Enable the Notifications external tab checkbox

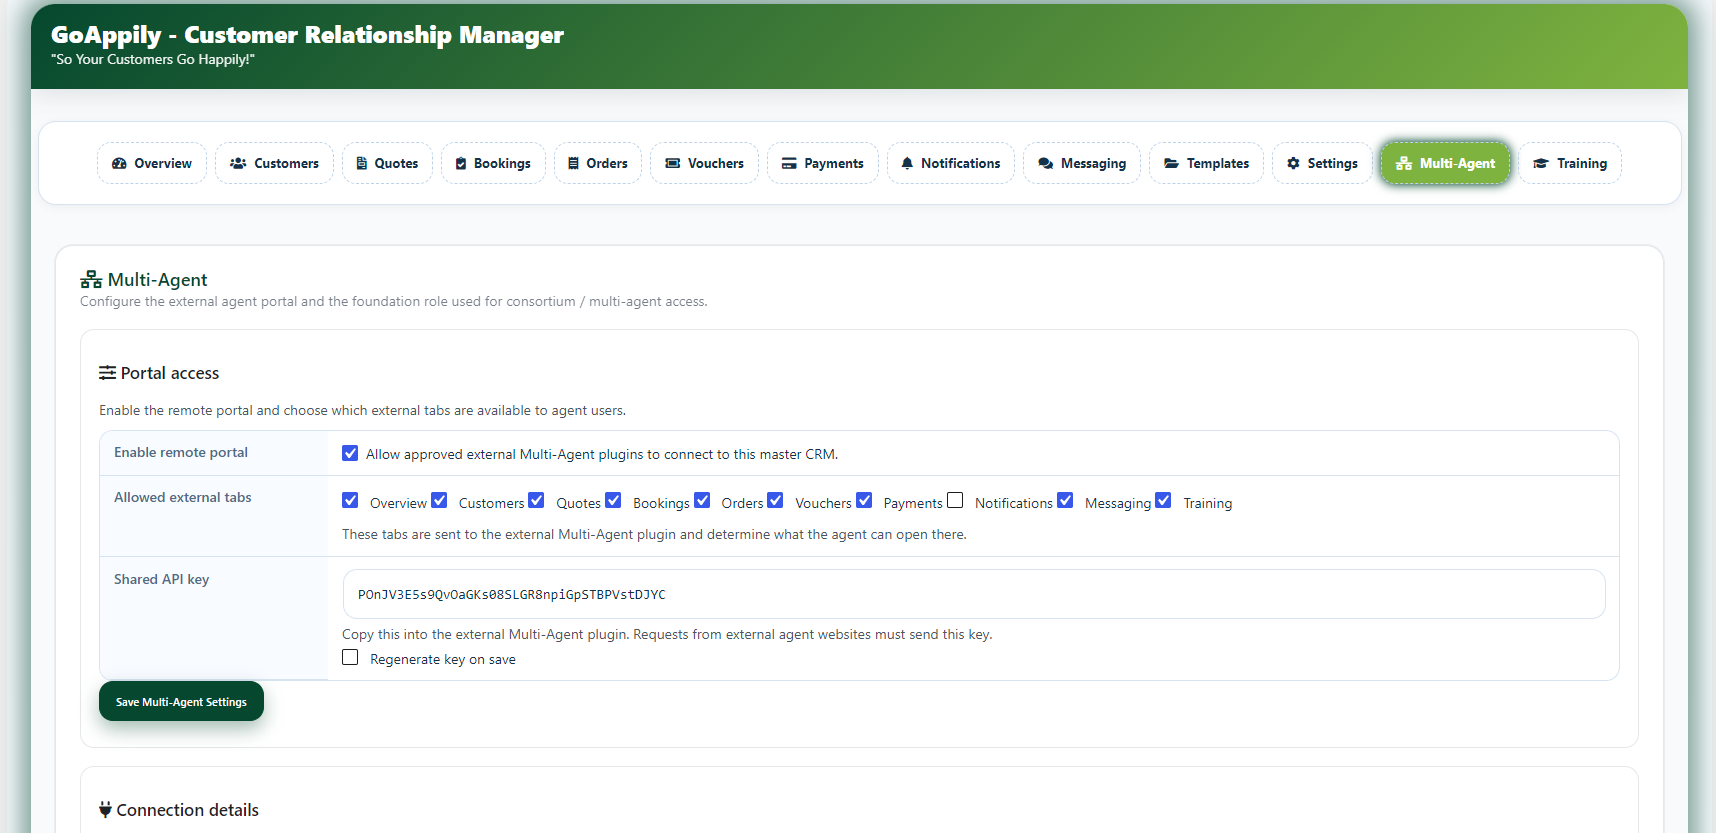pos(955,500)
